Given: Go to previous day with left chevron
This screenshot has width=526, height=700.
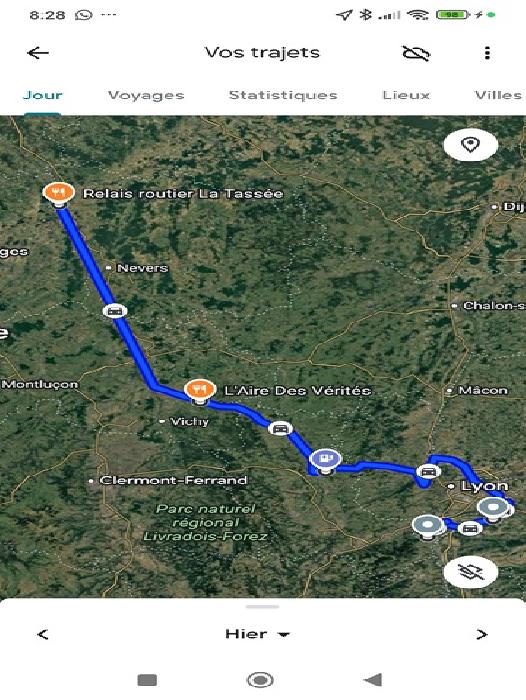Looking at the screenshot, I should point(42,634).
